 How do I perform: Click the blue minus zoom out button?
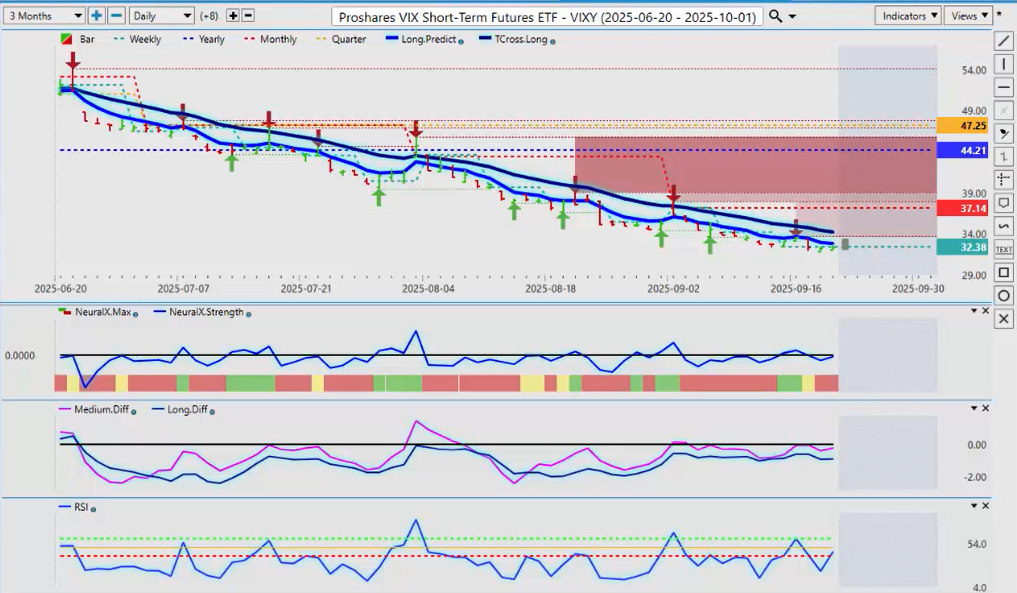click(116, 16)
